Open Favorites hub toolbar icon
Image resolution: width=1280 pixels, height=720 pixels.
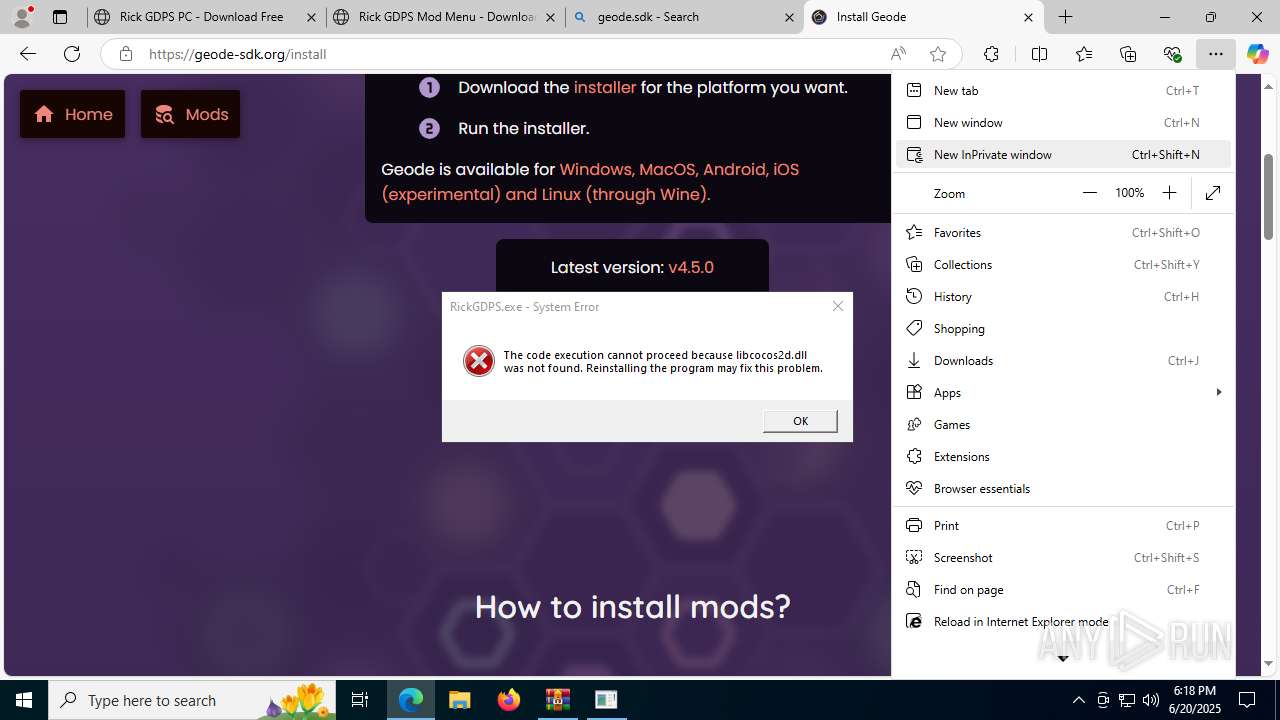(1084, 54)
